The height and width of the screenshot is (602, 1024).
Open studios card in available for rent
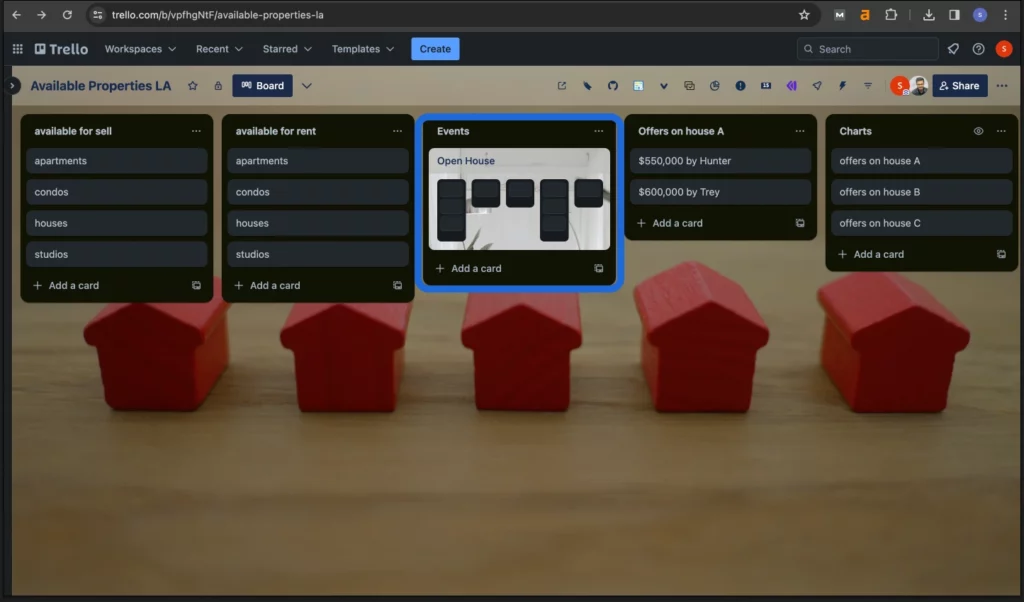click(x=318, y=254)
